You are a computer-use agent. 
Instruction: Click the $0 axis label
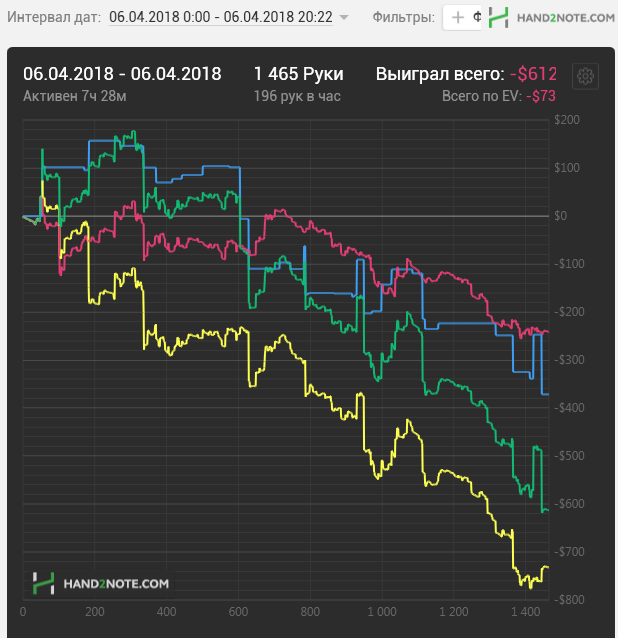coord(560,216)
